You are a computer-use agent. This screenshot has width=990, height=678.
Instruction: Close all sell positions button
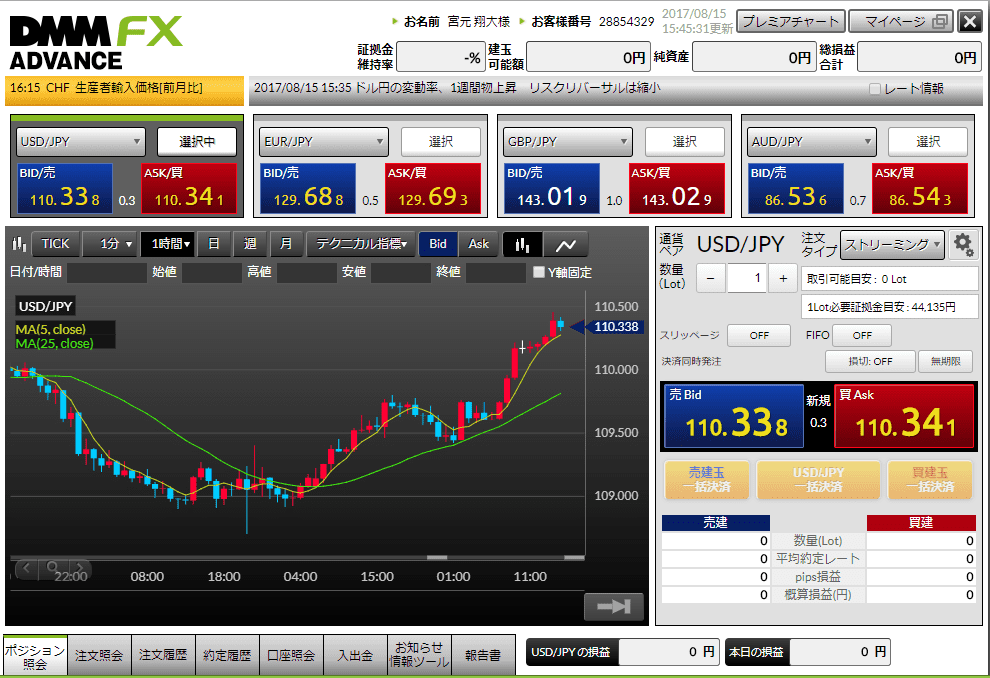[x=707, y=480]
